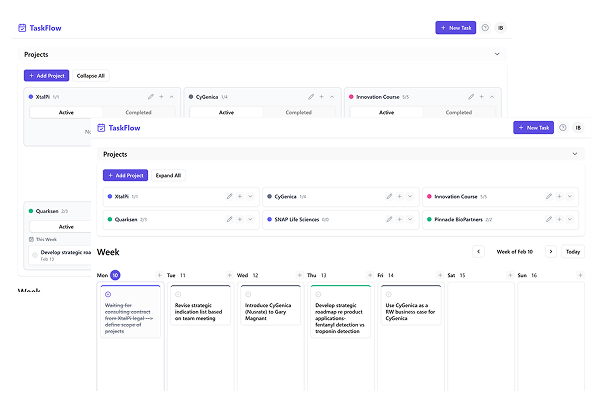The image size is (600, 400).
Task: Click Add Project in back window
Action: [47, 75]
